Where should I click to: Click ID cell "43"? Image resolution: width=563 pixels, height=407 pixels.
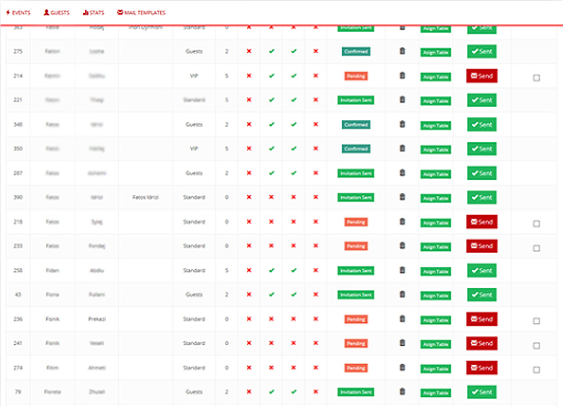[x=18, y=295]
